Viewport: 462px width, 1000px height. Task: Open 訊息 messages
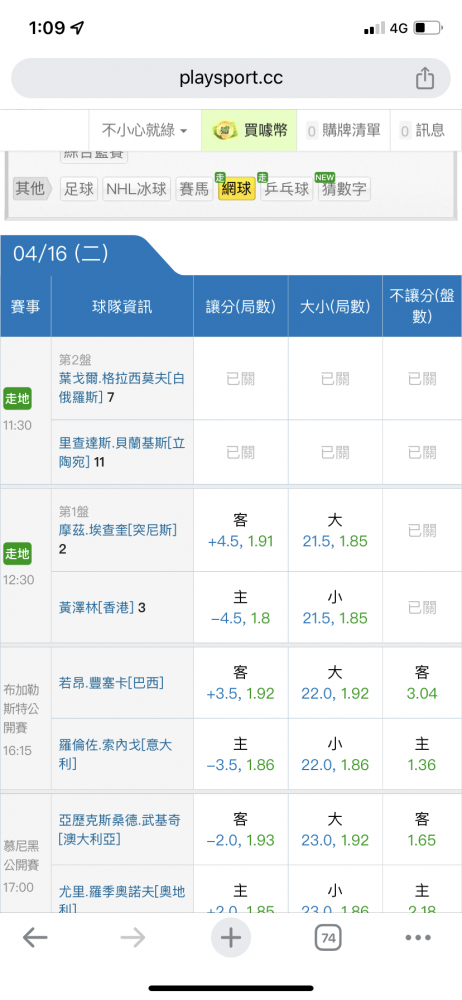pyautogui.click(x=424, y=131)
